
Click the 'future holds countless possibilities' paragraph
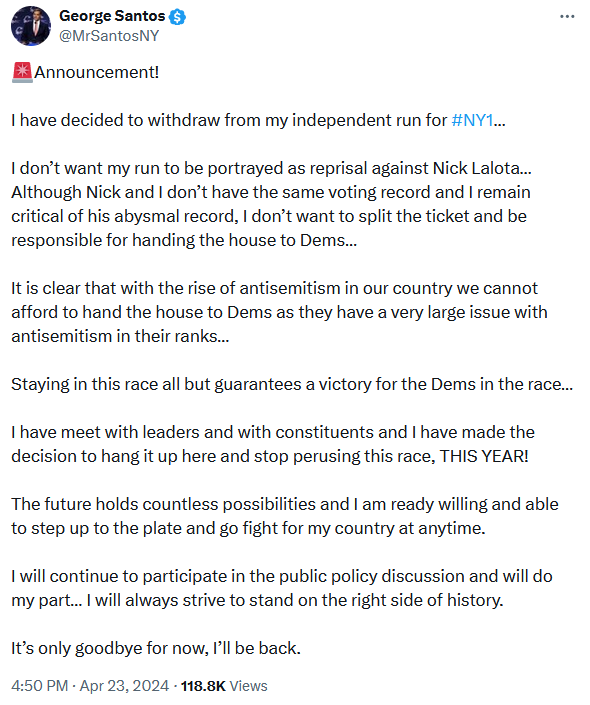point(285,516)
